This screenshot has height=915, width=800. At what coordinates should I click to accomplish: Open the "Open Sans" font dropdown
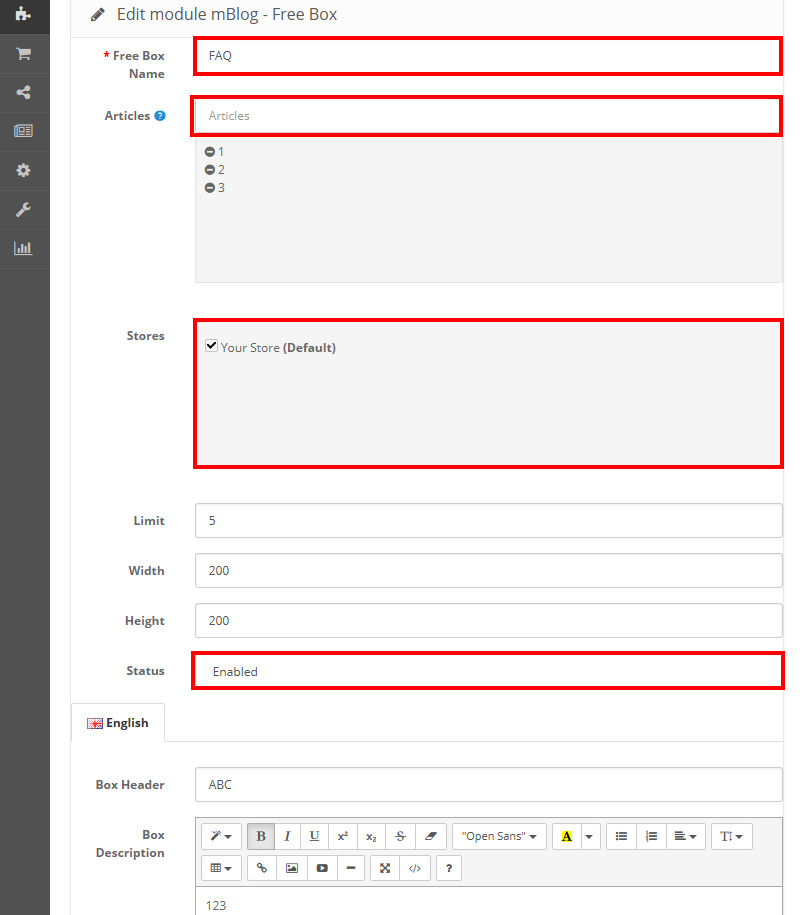(x=499, y=836)
